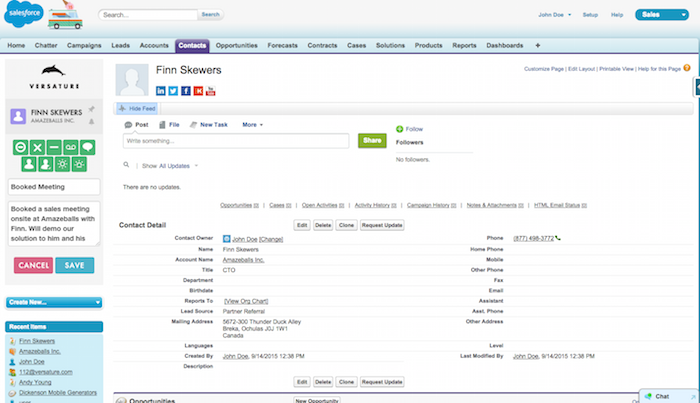Open the Facebook social icon
700x403 pixels.
pyautogui.click(x=185, y=91)
